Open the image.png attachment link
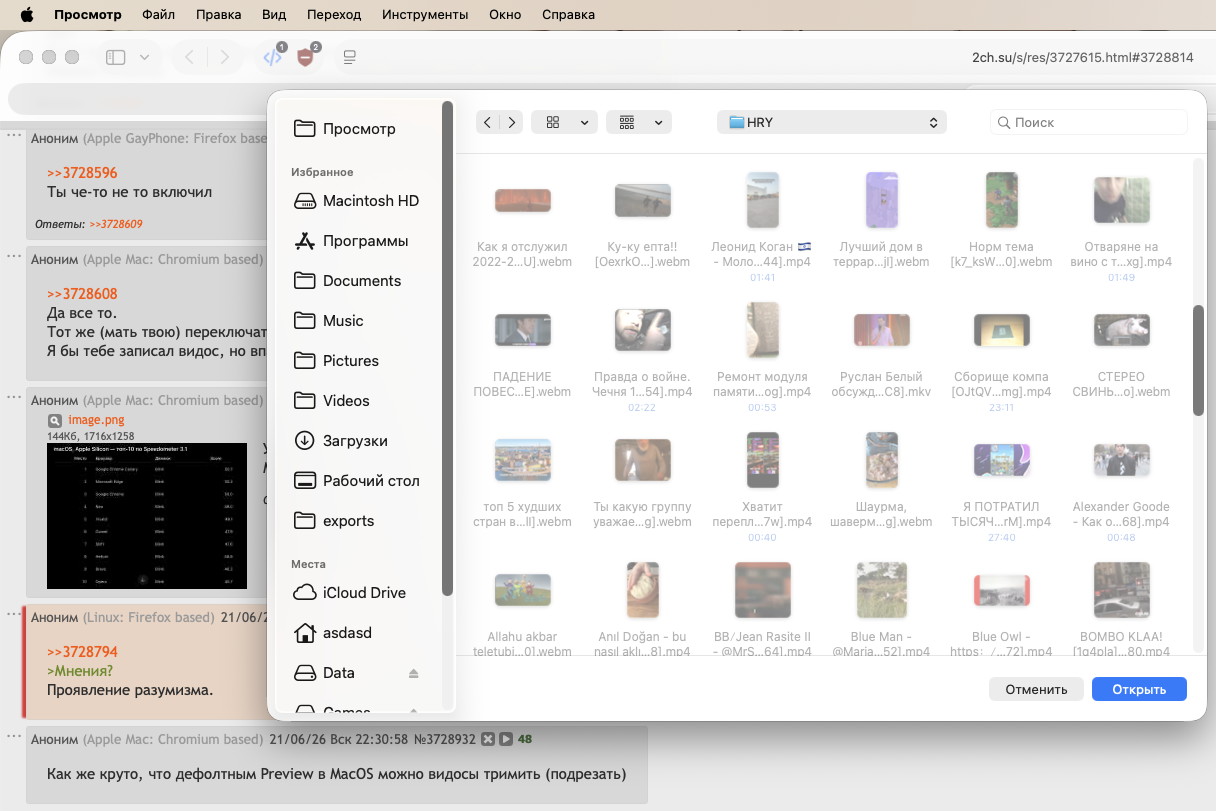The width and height of the screenshot is (1216, 811). point(96,420)
